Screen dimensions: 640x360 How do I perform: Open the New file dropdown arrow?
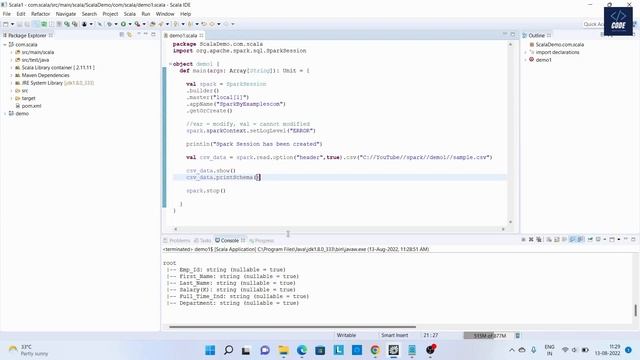pyautogui.click(x=12, y=24)
